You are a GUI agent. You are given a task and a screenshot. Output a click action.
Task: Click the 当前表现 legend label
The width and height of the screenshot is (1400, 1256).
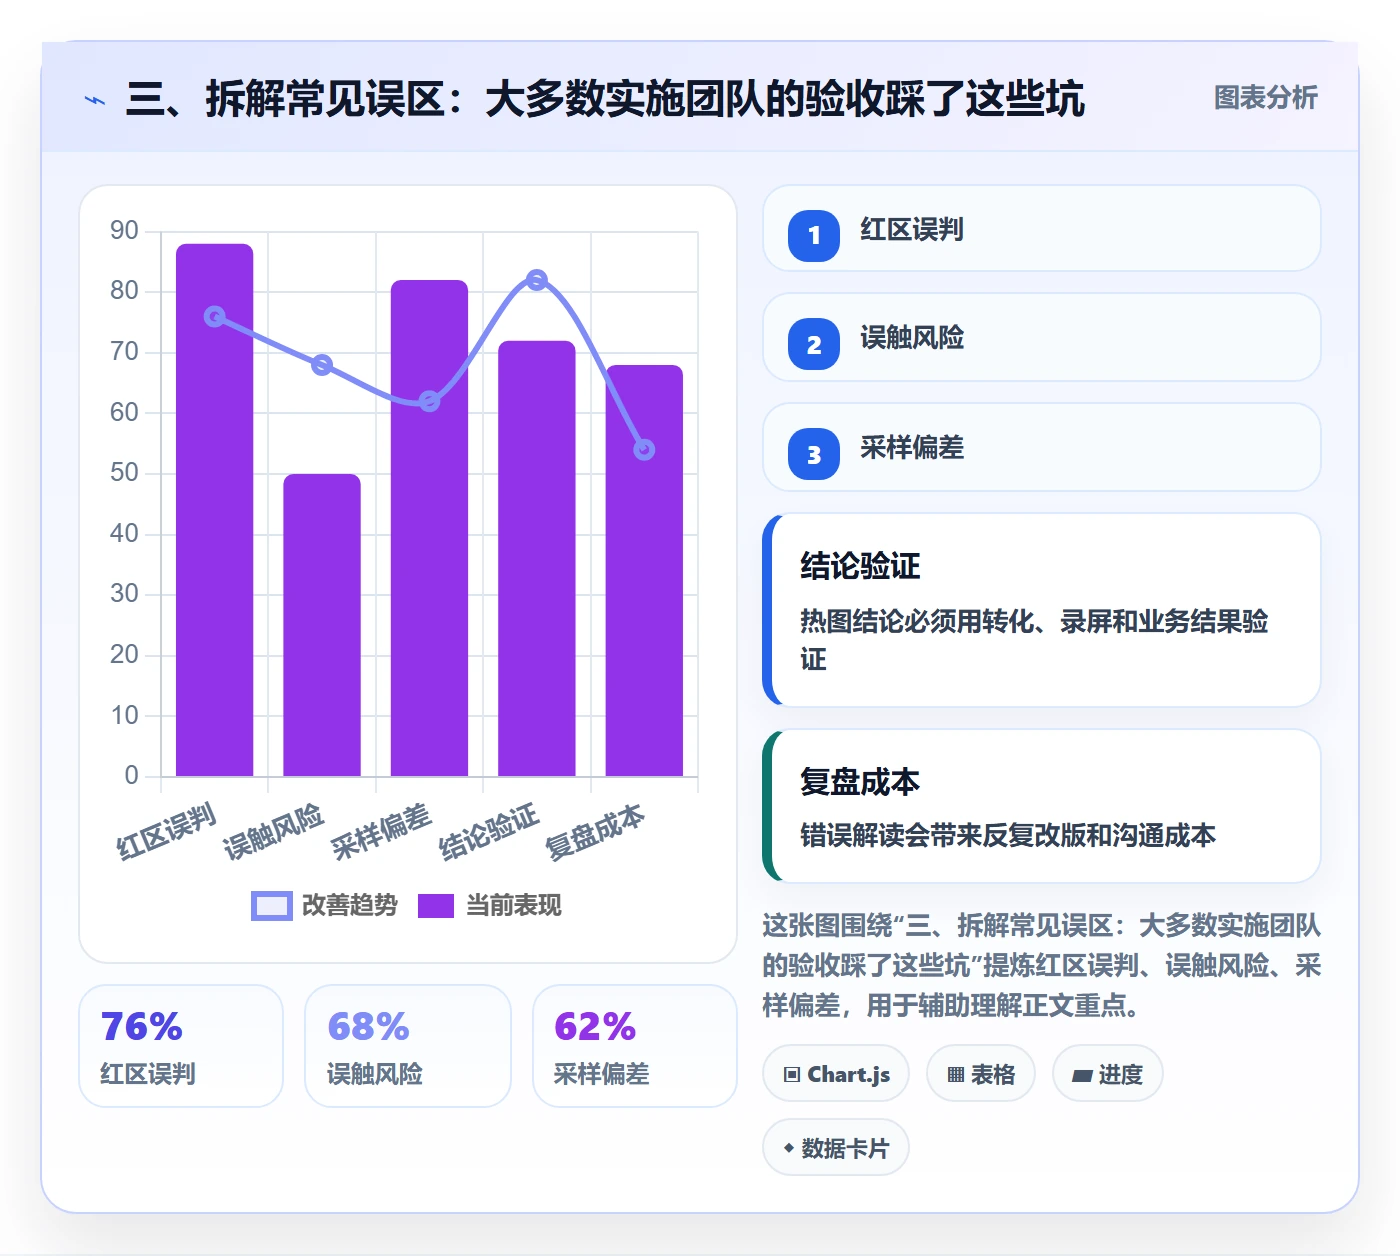(514, 905)
